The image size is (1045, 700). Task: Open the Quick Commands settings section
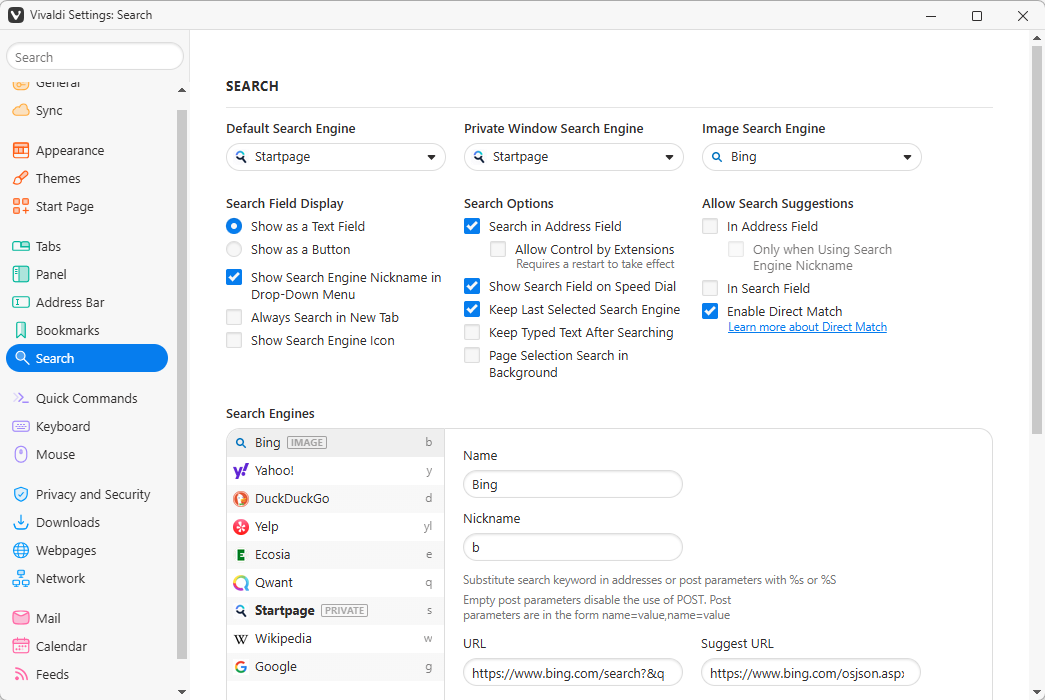click(x=86, y=398)
